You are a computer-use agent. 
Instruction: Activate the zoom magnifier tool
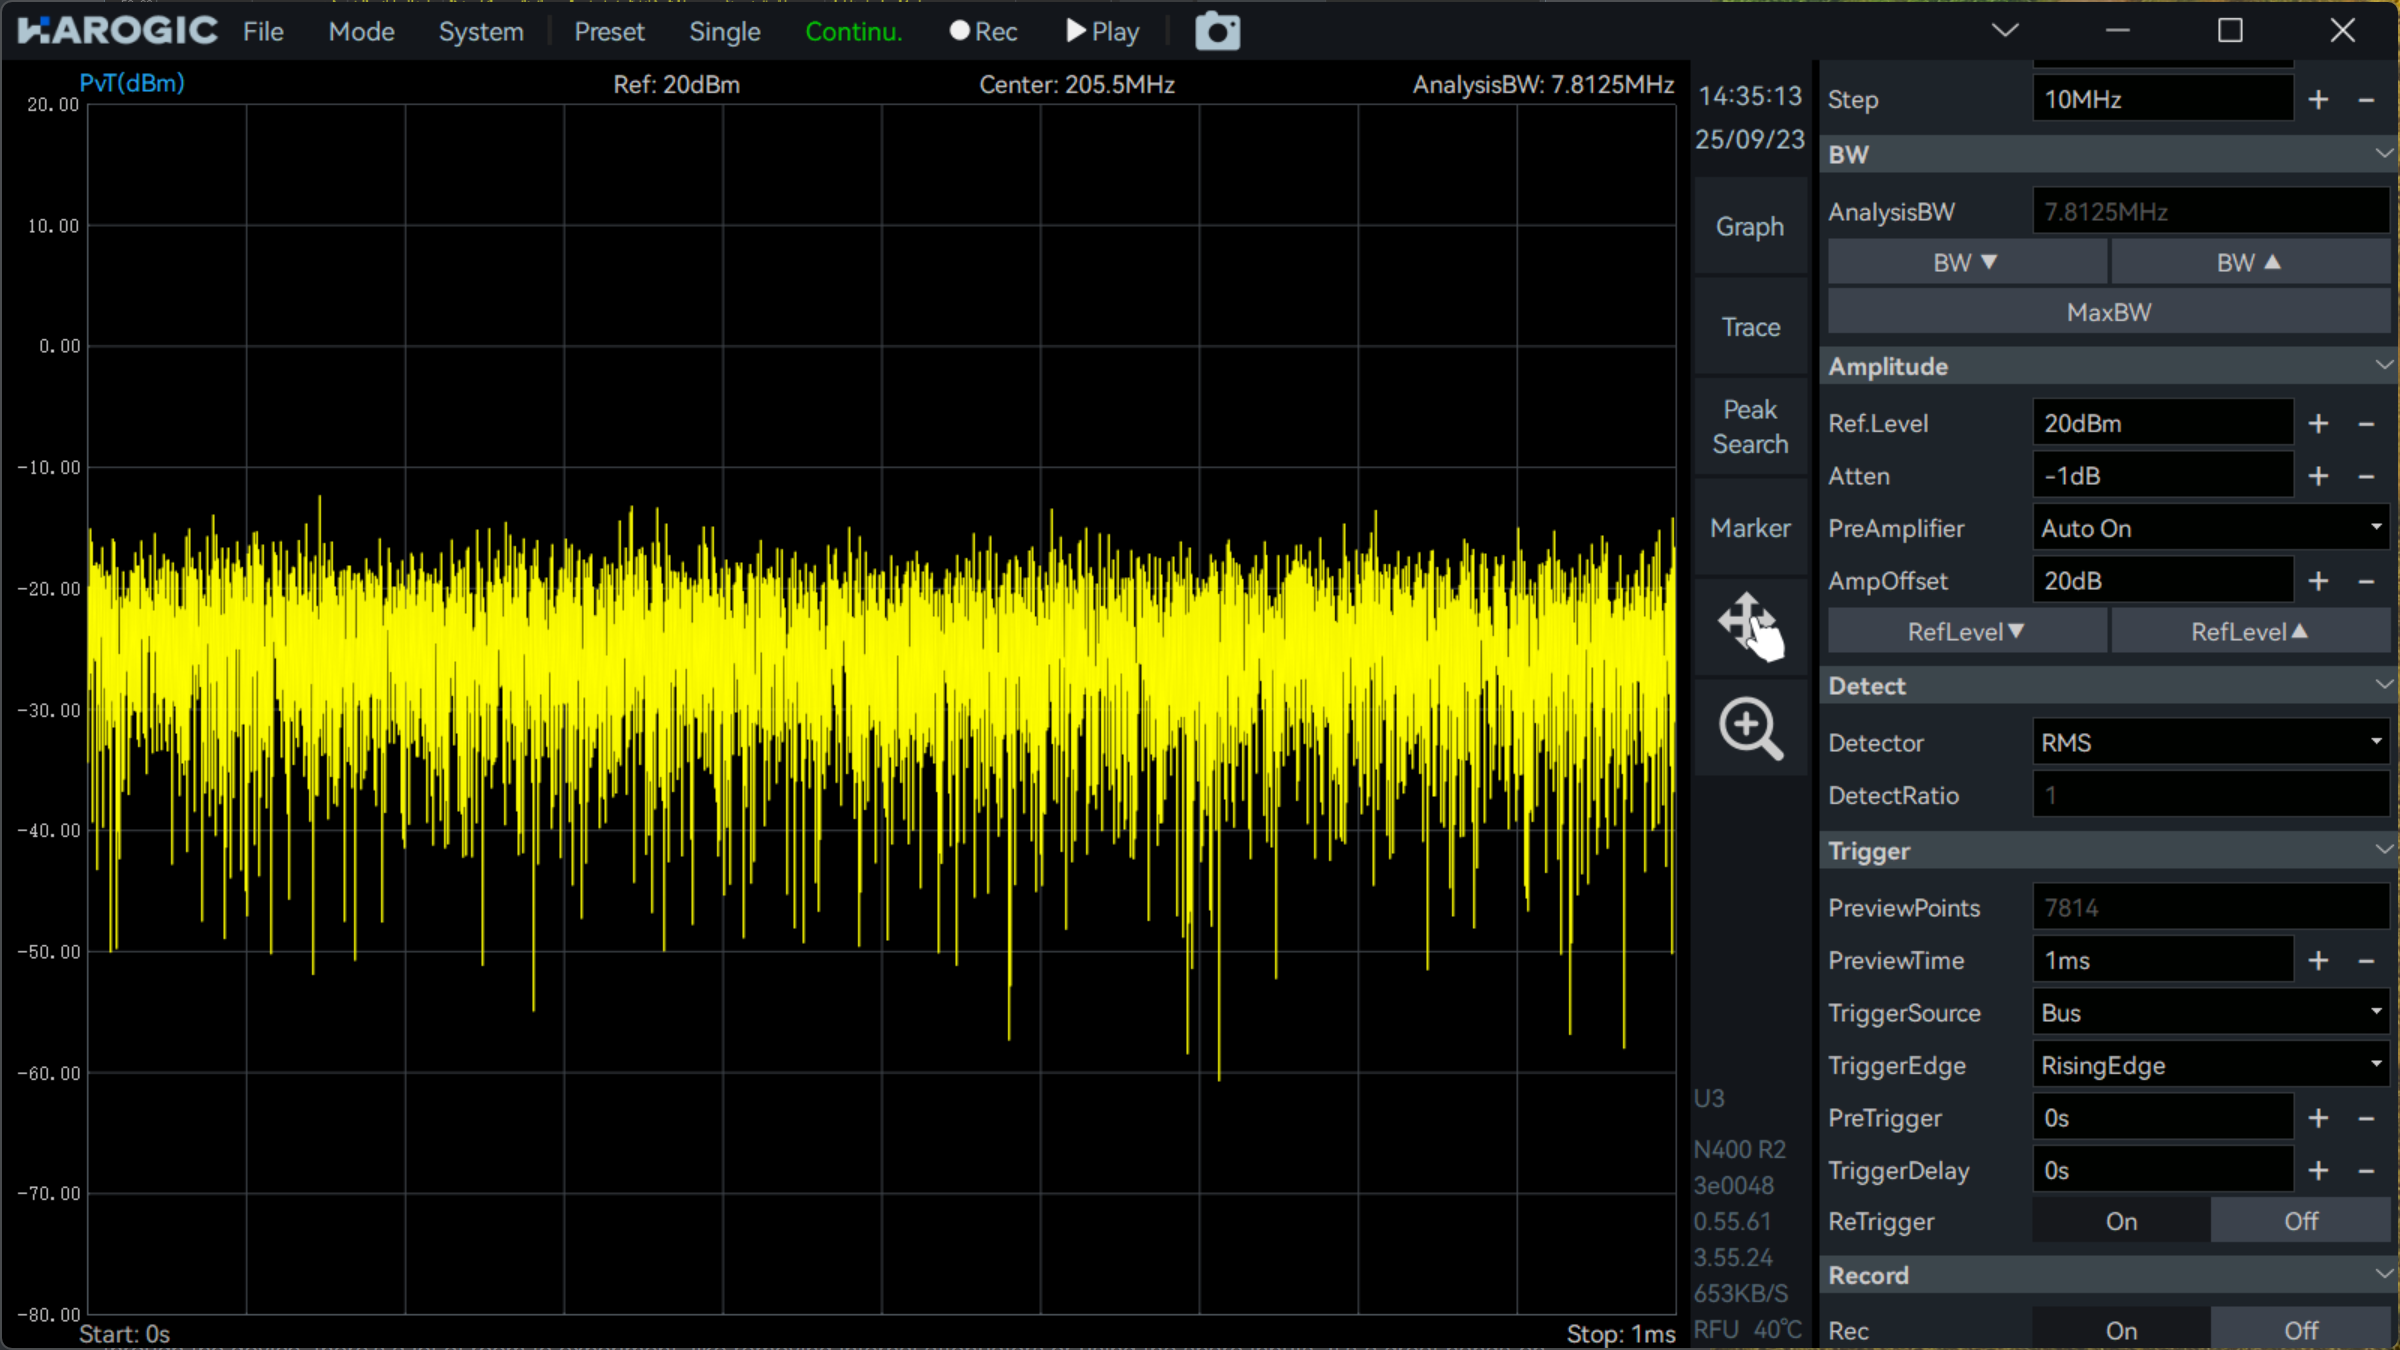pyautogui.click(x=1750, y=728)
